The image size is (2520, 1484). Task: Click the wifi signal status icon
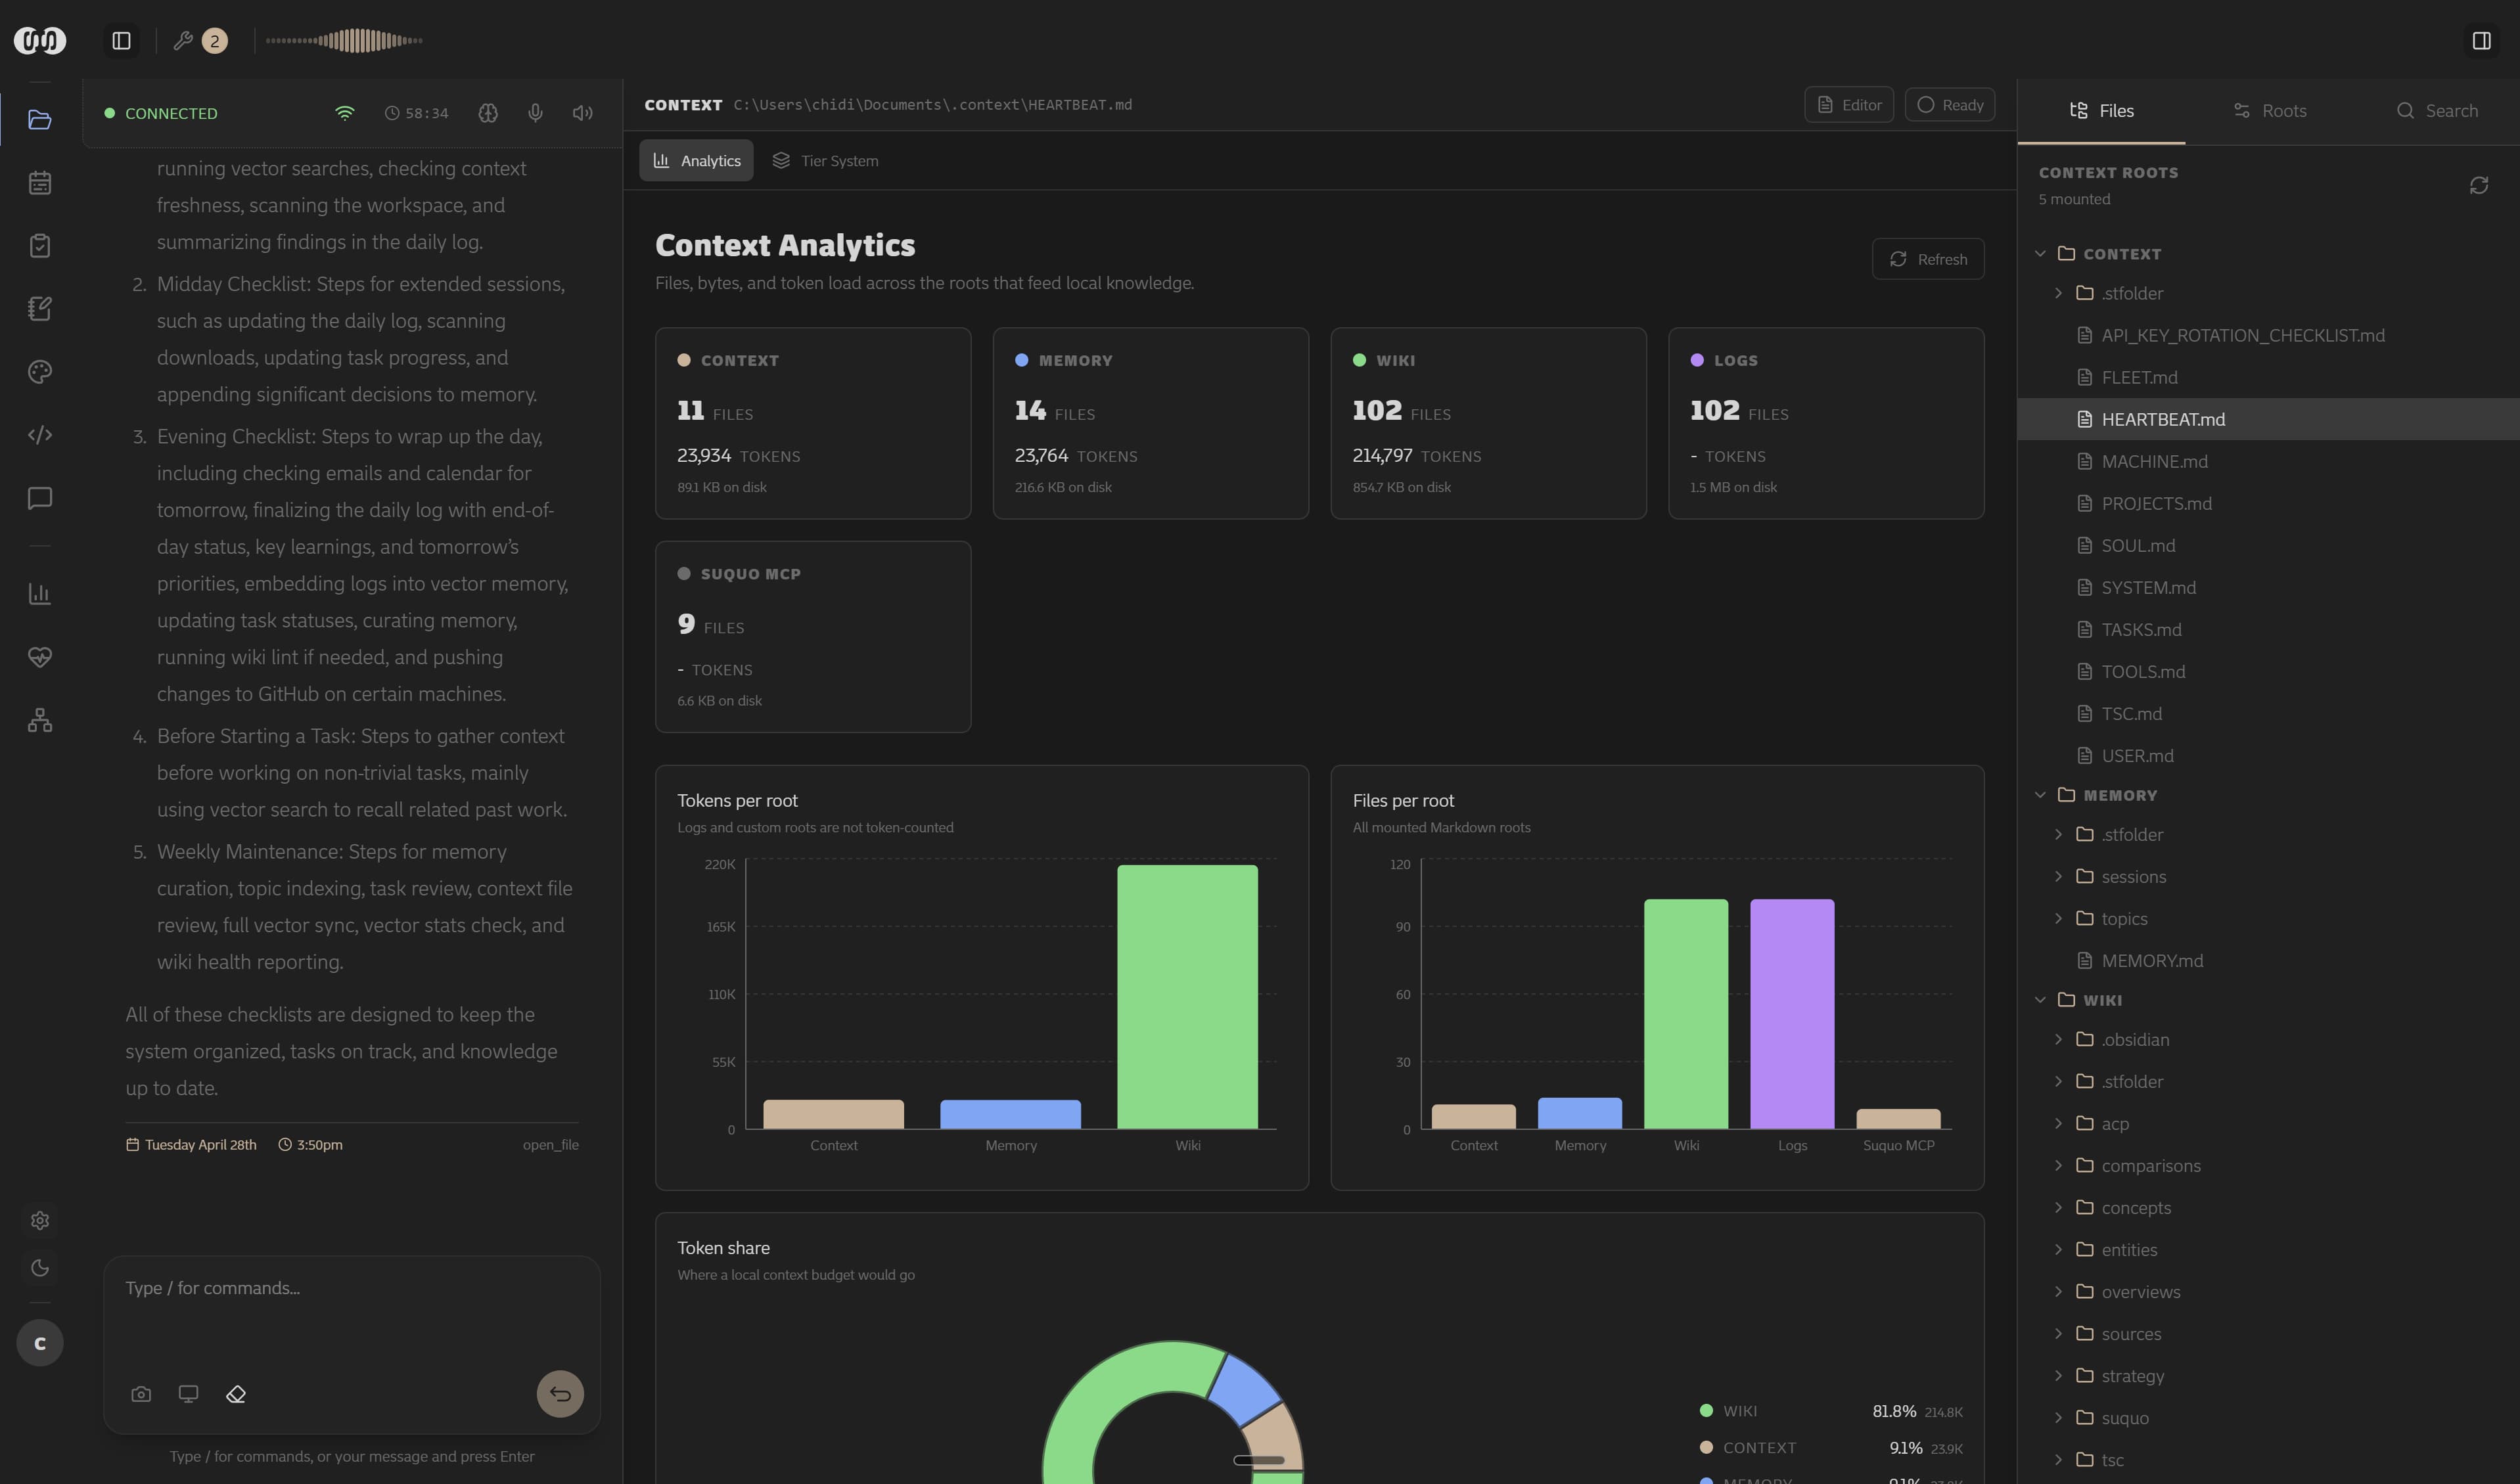(344, 113)
